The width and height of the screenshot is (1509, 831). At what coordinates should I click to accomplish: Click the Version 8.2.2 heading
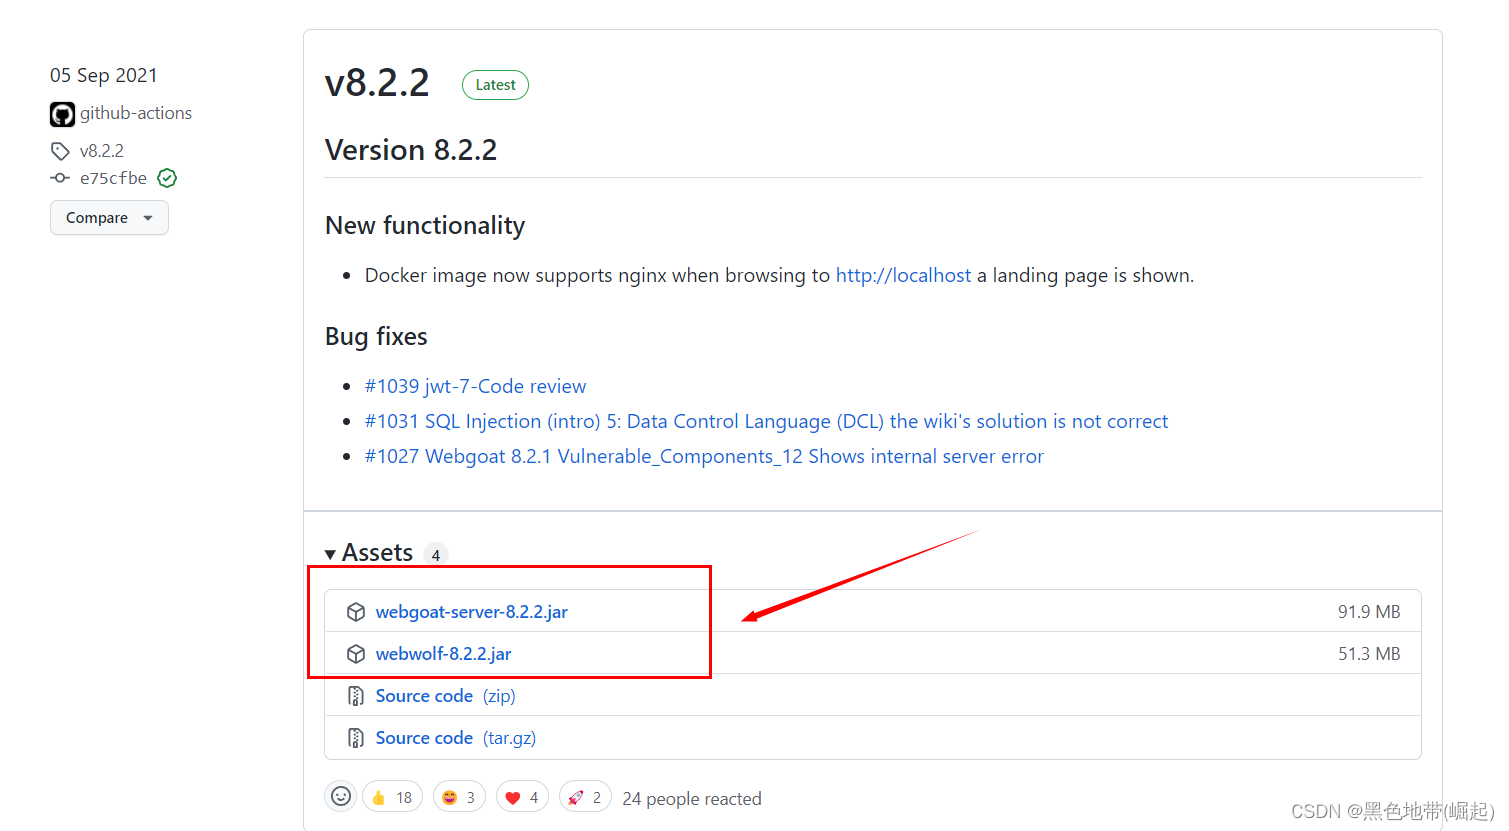411,150
